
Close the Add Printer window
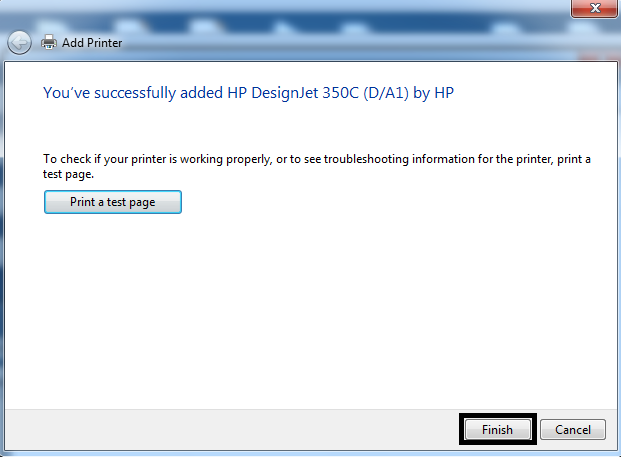point(595,8)
